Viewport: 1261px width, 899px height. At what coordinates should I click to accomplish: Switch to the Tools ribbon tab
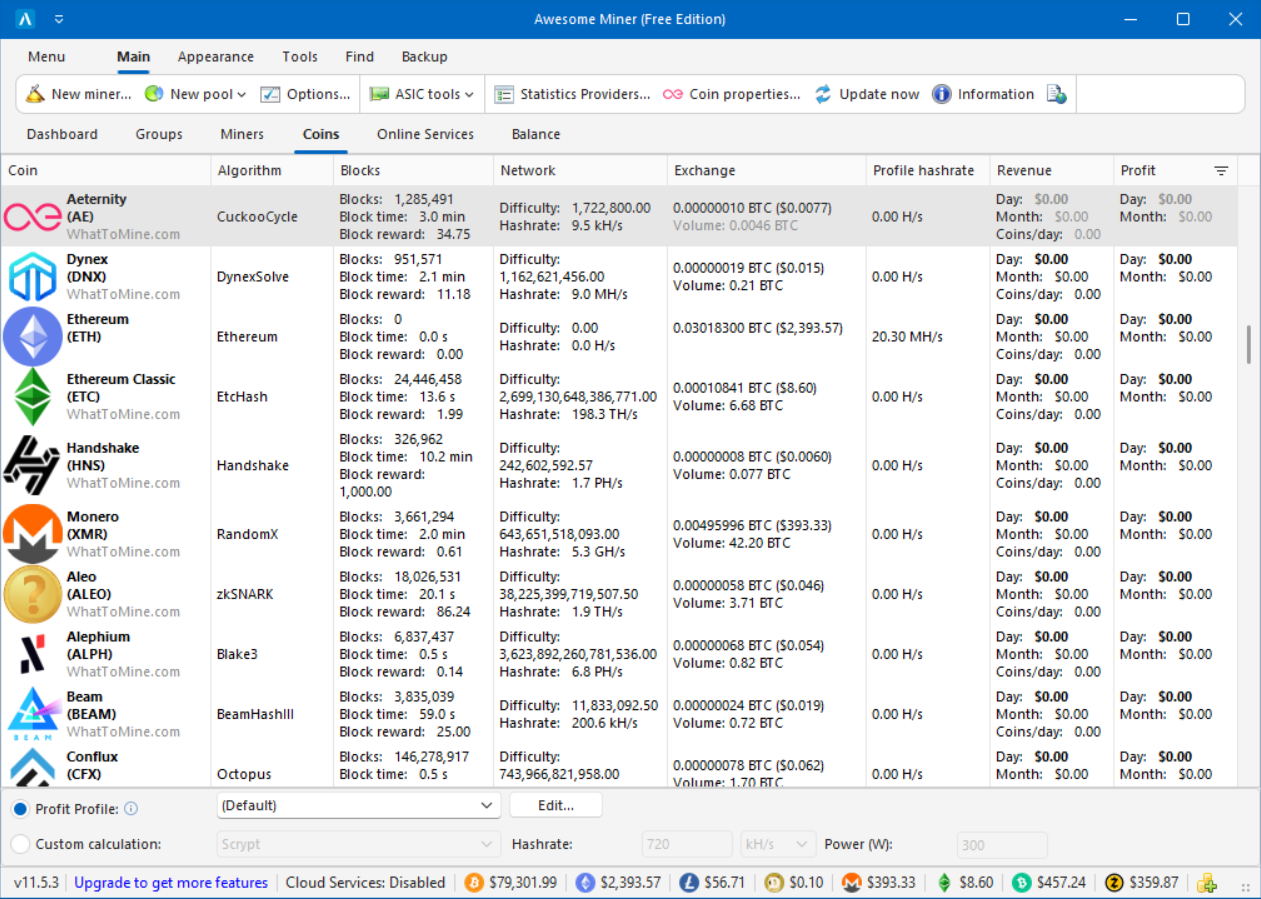299,57
